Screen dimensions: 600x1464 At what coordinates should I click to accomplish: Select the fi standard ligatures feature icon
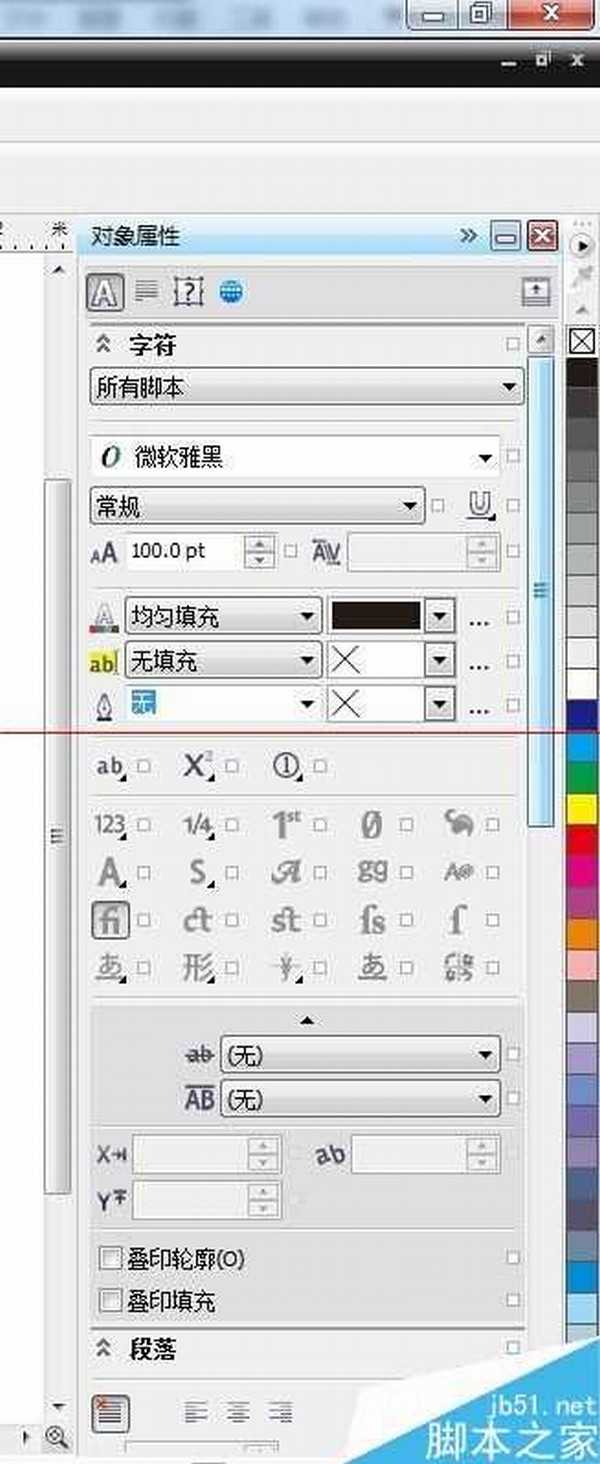110,920
